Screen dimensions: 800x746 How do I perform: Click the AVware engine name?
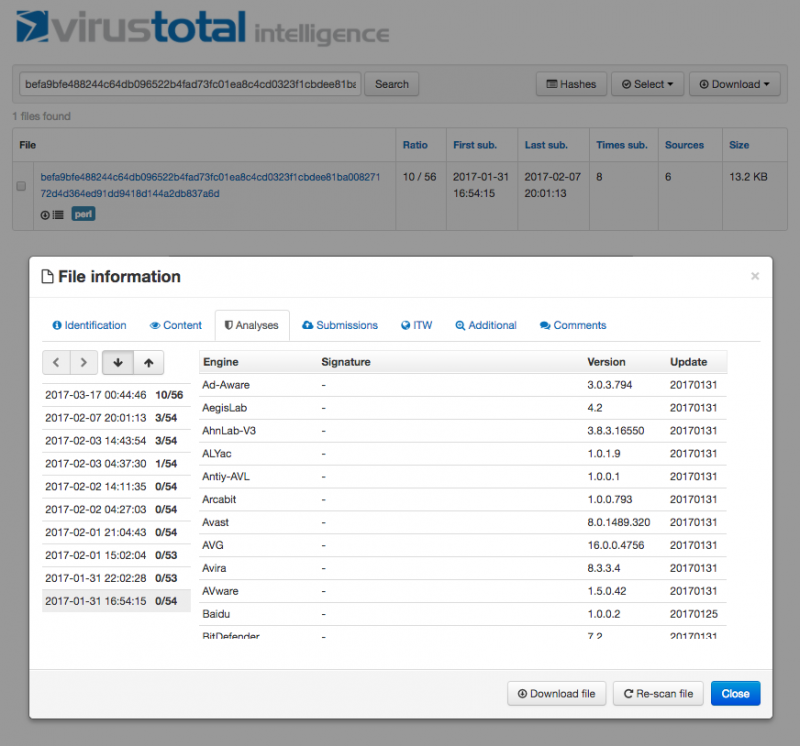[220, 591]
